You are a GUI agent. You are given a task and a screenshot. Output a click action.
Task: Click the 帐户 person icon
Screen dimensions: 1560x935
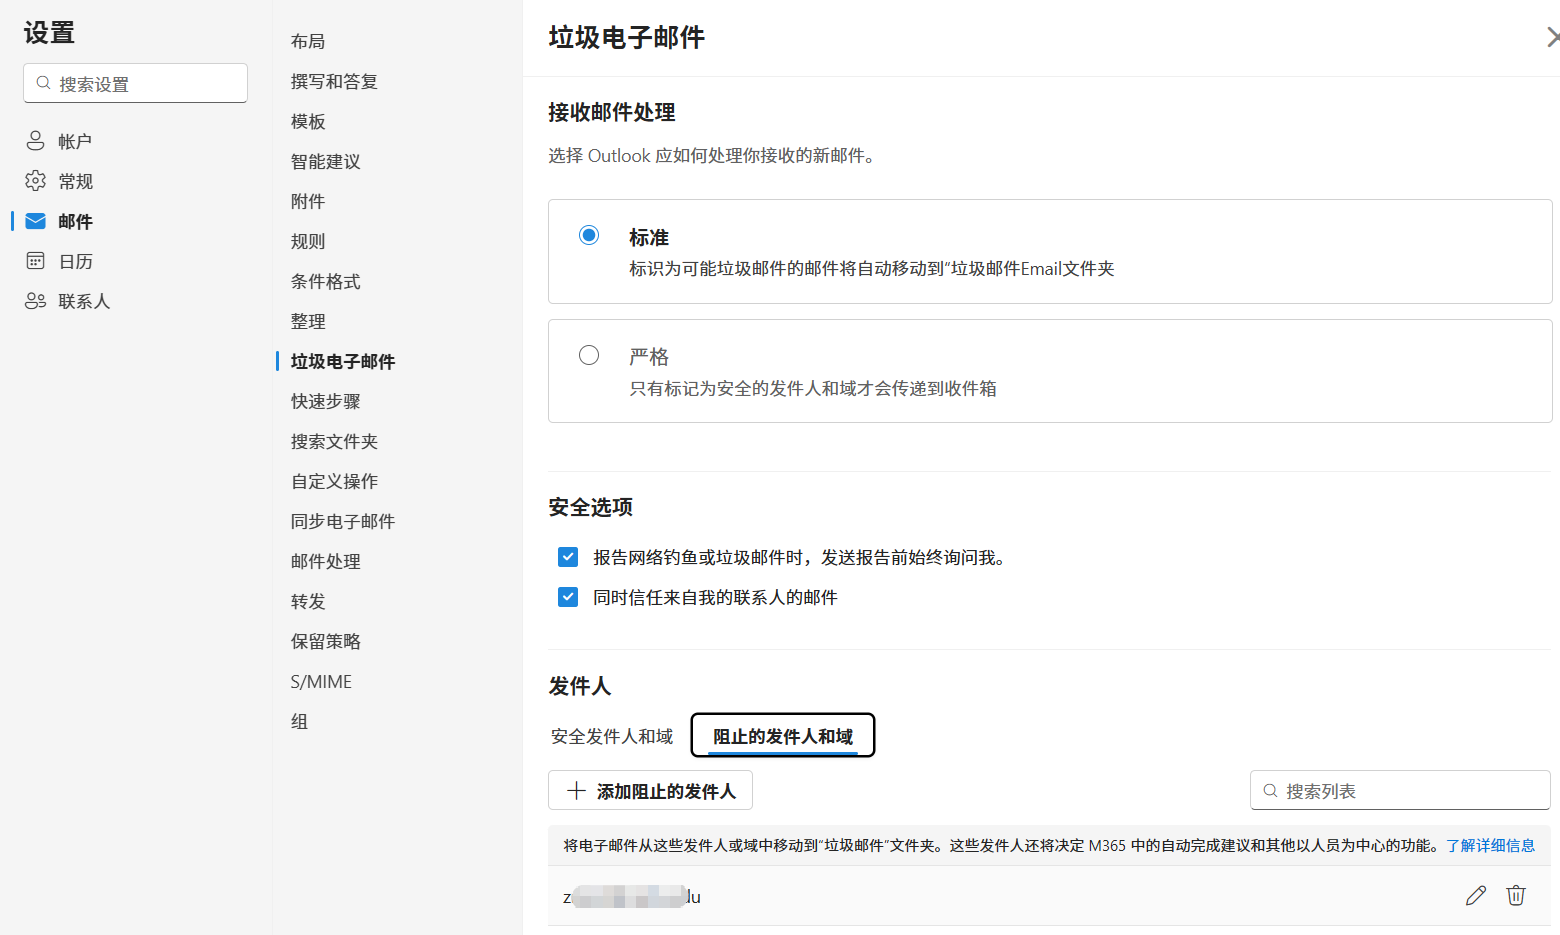coord(36,141)
